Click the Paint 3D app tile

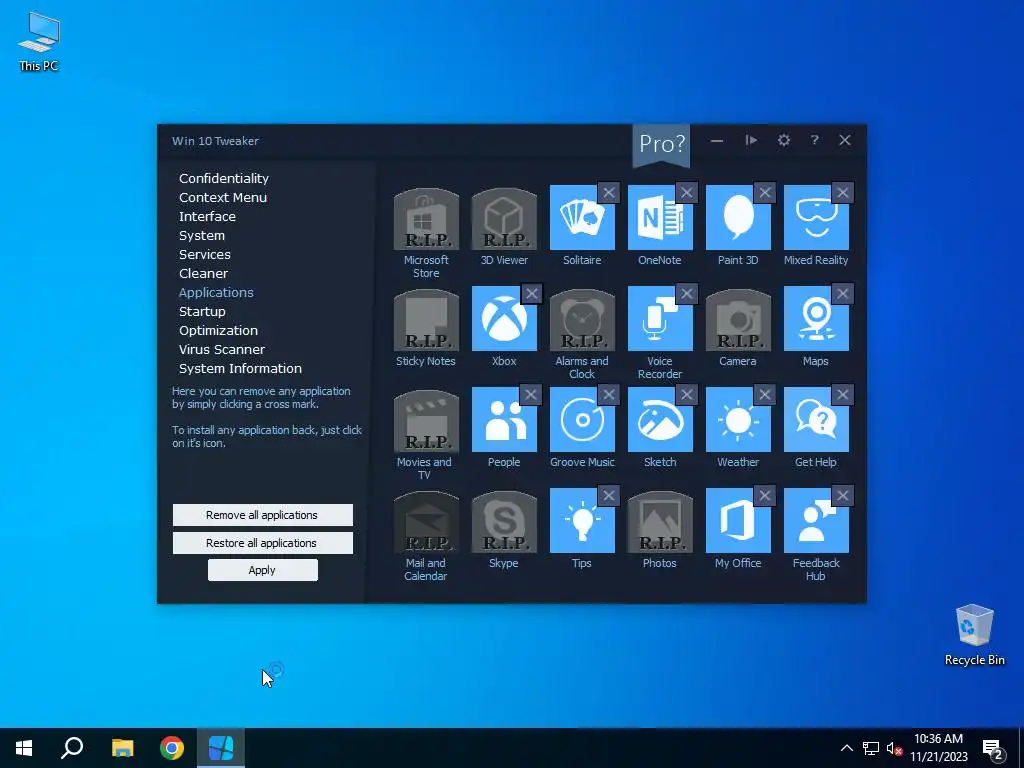738,217
